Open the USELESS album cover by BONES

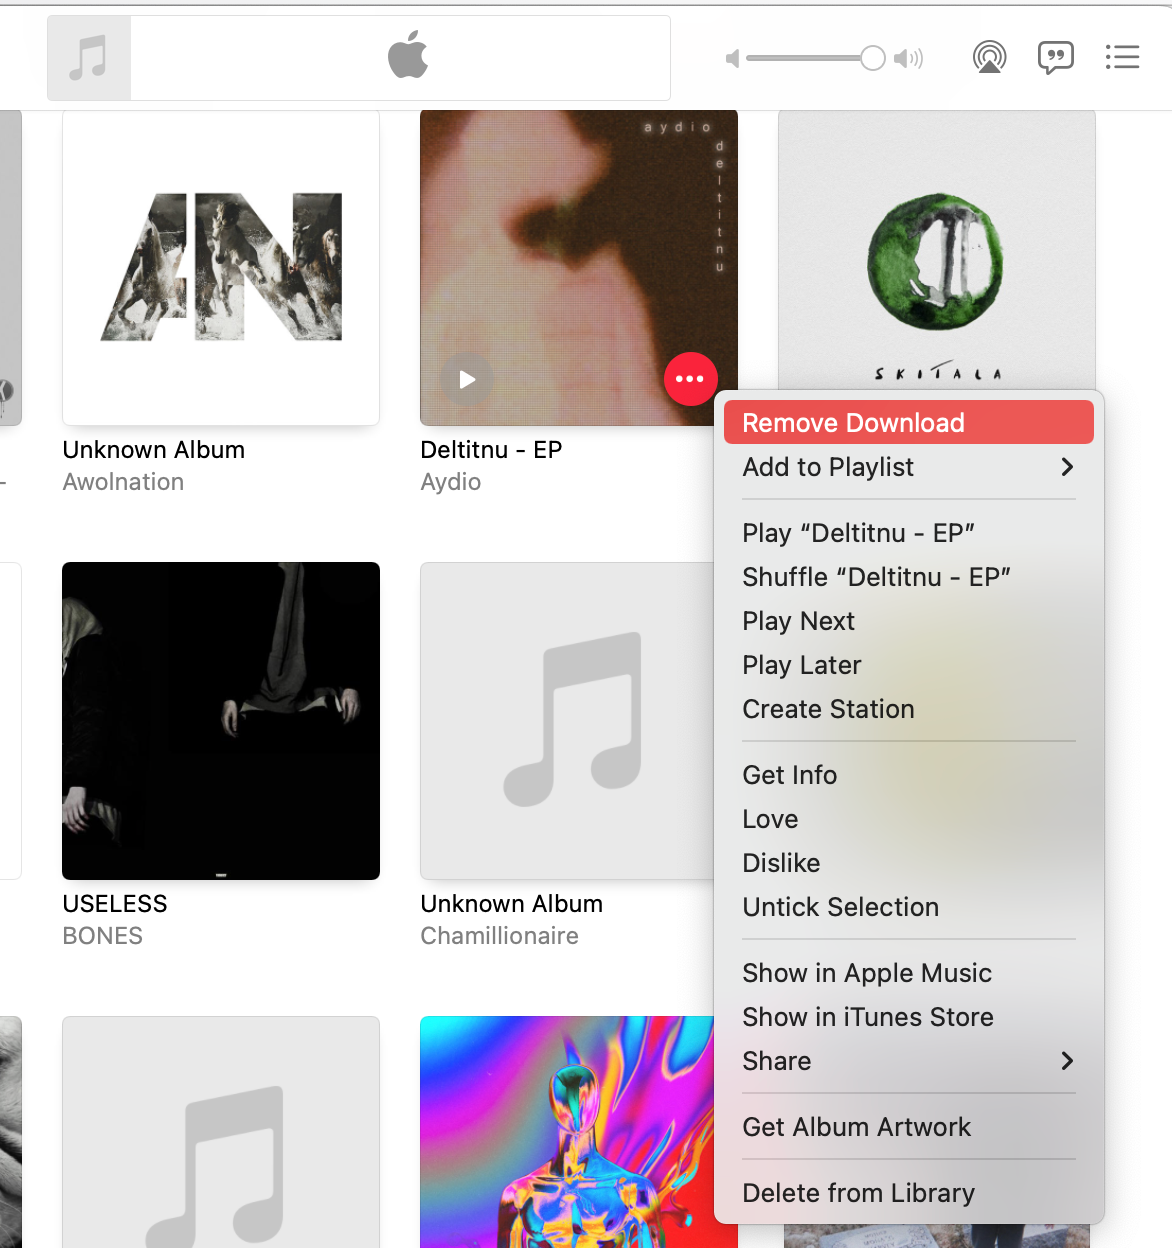pyautogui.click(x=221, y=721)
